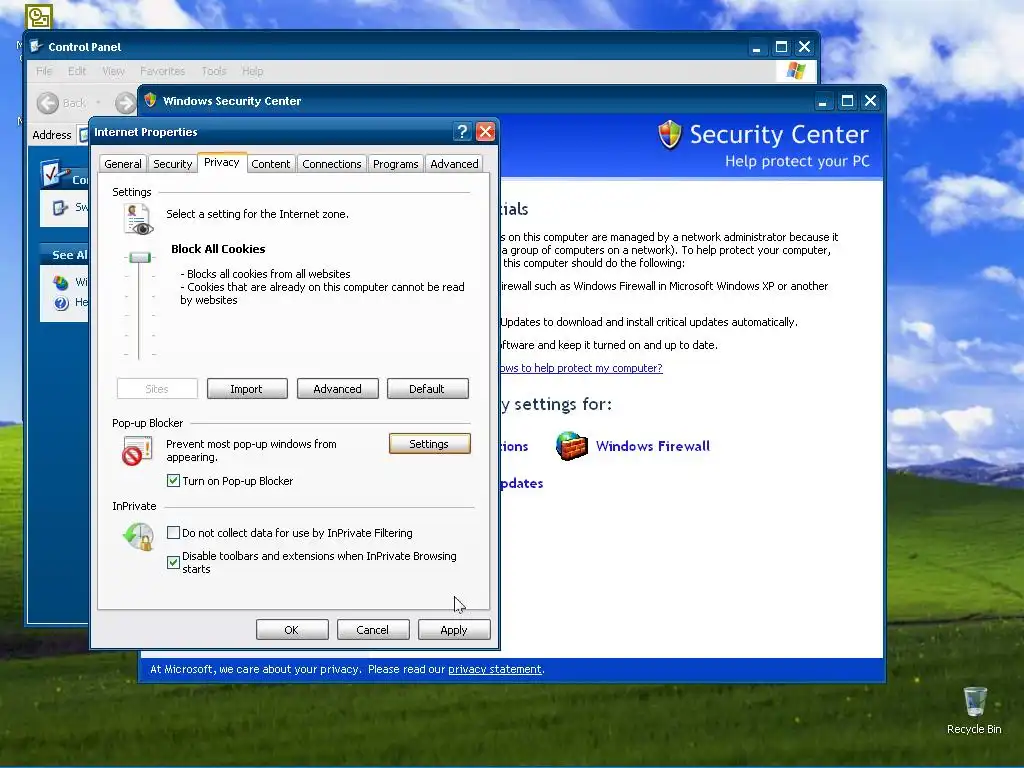Image resolution: width=1024 pixels, height=768 pixels.
Task: Click the privacy level slider thumb
Action: [139, 257]
